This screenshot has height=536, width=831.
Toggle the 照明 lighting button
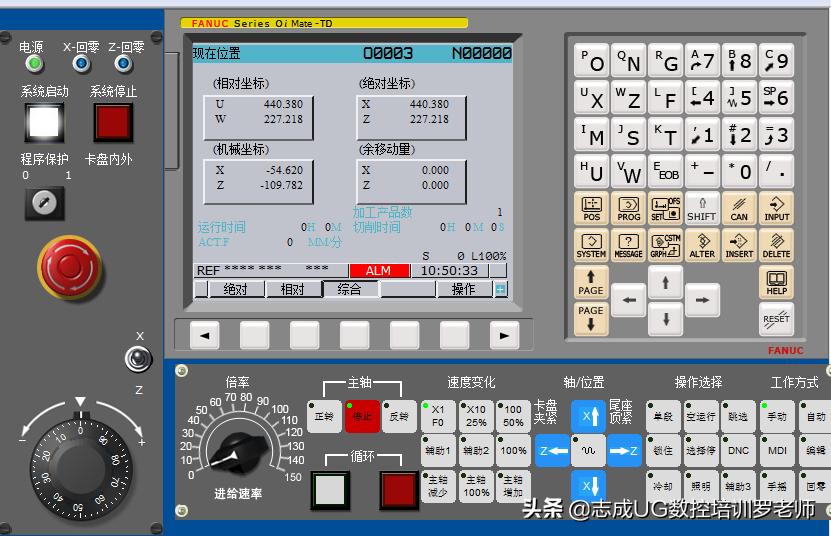(x=701, y=485)
